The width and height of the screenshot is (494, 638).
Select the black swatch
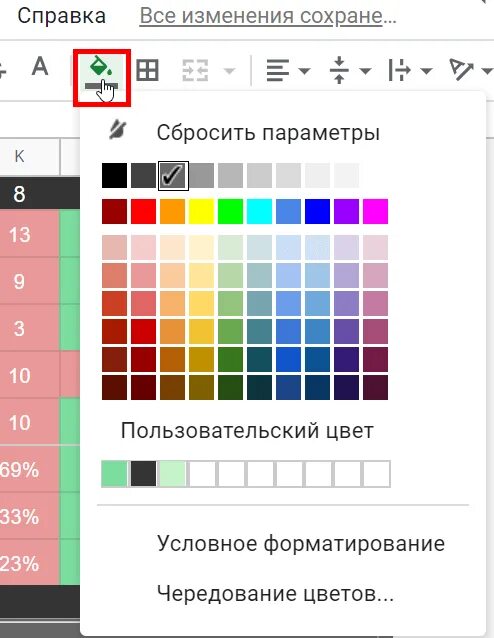pos(114,175)
